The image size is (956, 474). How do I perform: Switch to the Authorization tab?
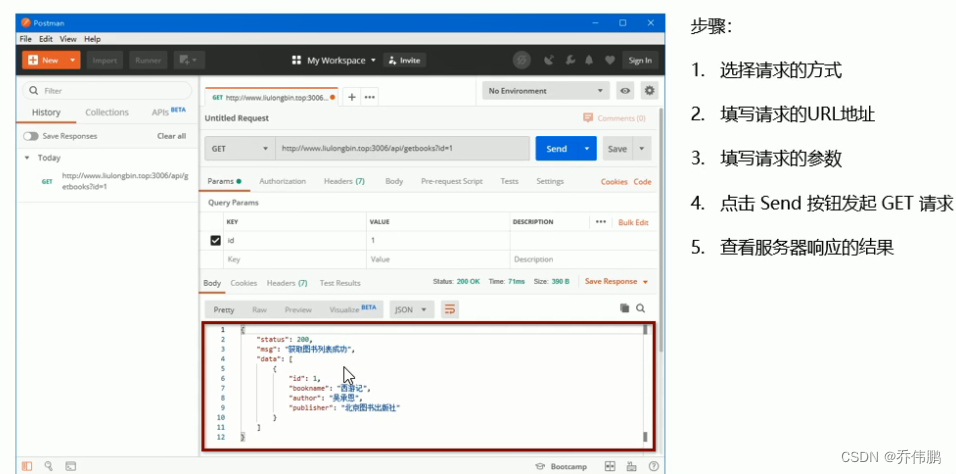click(x=282, y=181)
